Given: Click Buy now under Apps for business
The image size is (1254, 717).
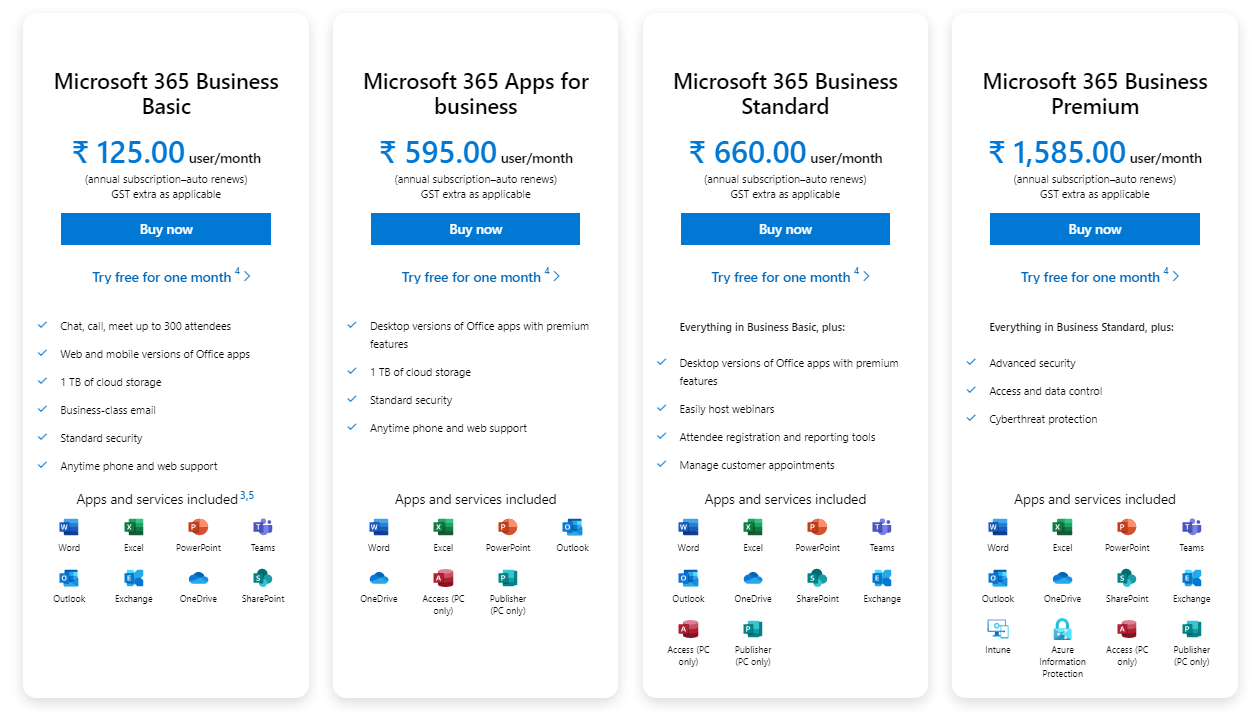Looking at the screenshot, I should pyautogui.click(x=475, y=229).
